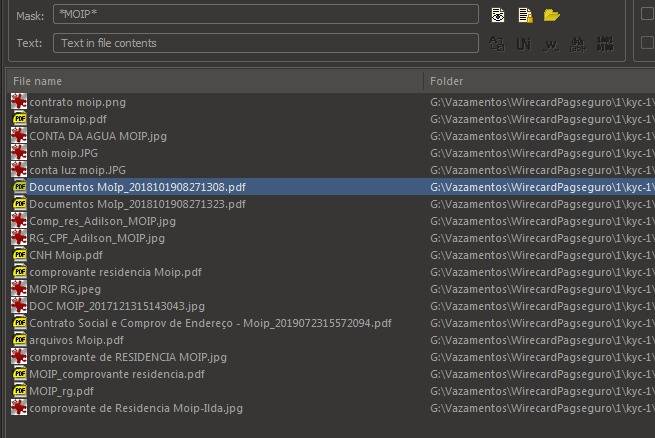Click folder path of arquivos Moip.pdf row

coord(542,340)
